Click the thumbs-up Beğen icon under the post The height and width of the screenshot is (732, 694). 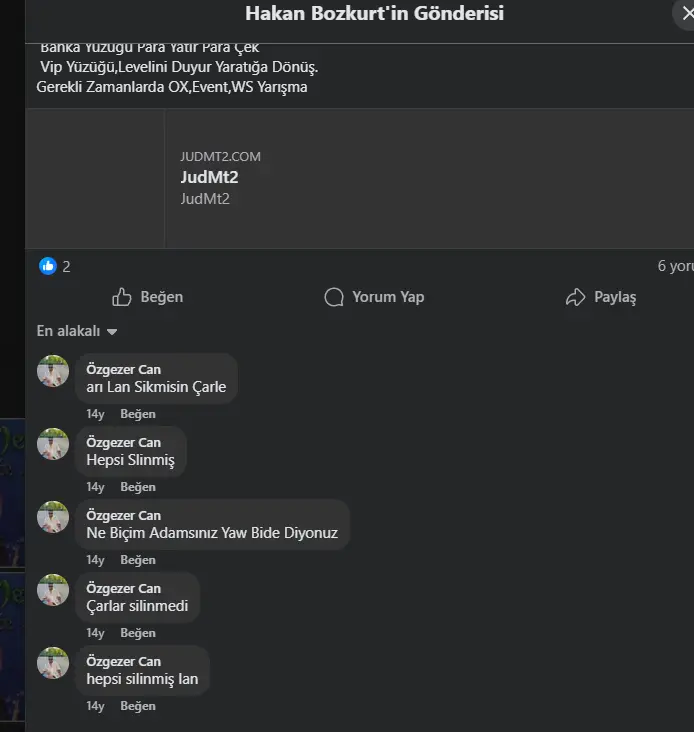click(122, 297)
